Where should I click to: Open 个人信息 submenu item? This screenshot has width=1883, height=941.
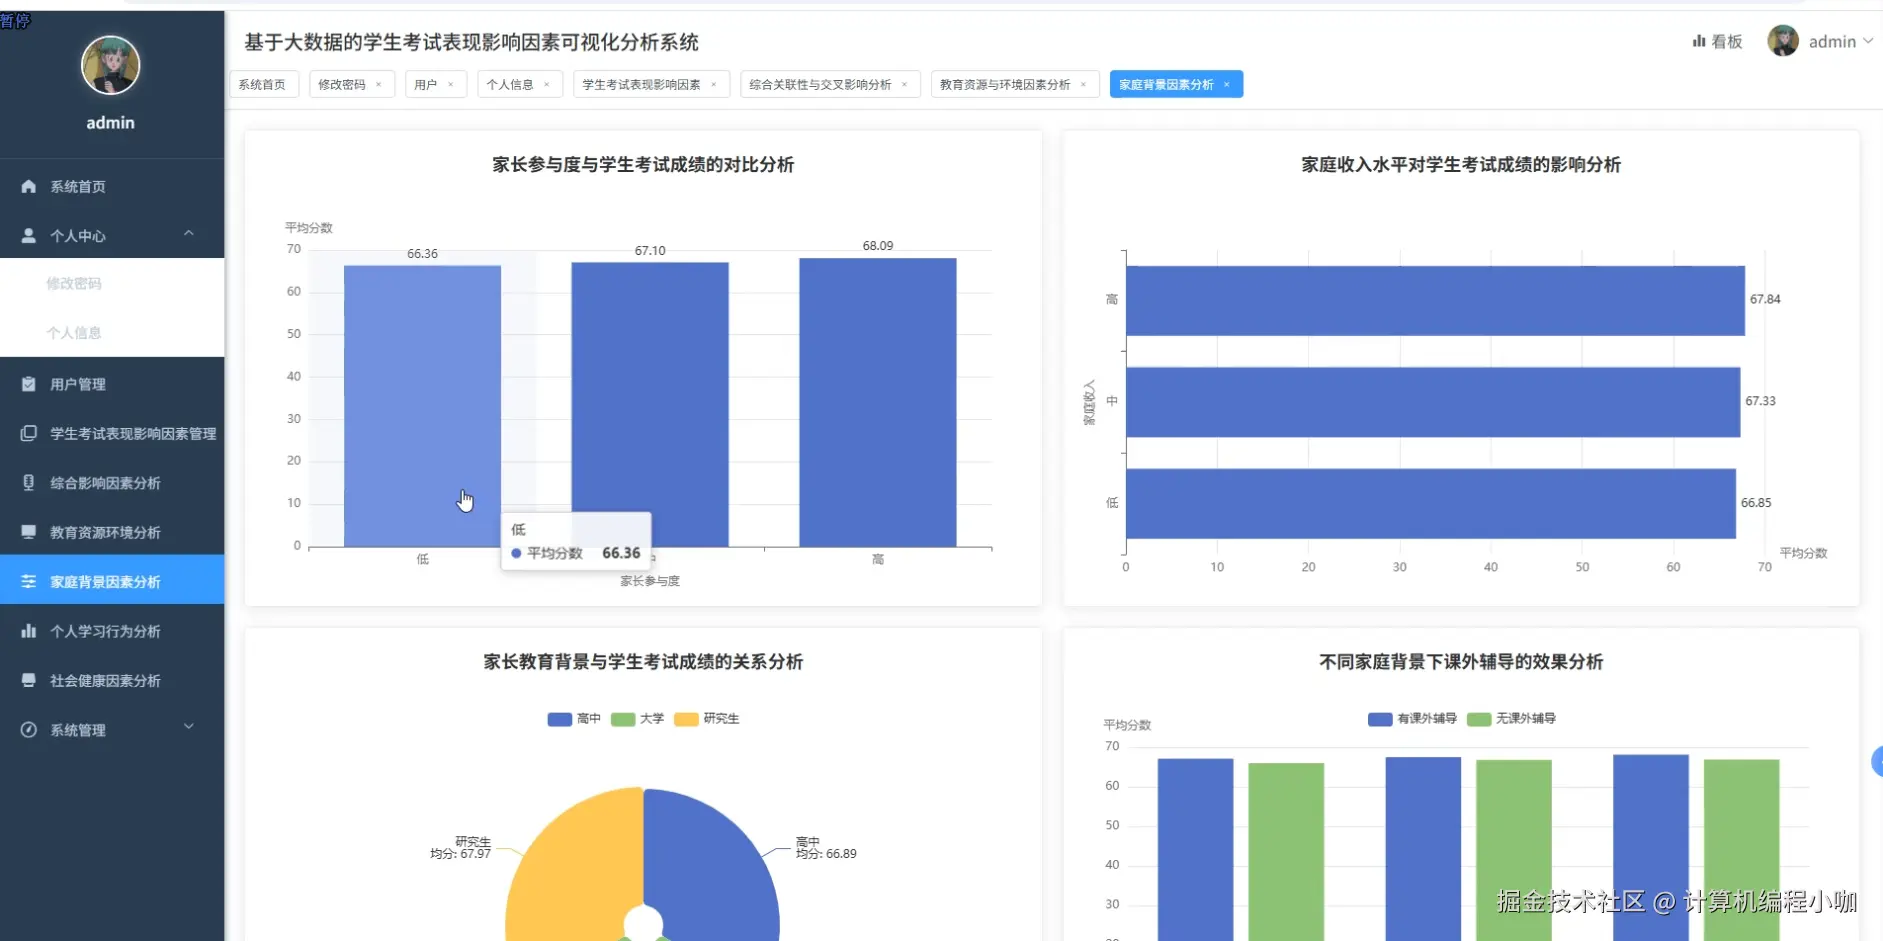(x=112, y=333)
